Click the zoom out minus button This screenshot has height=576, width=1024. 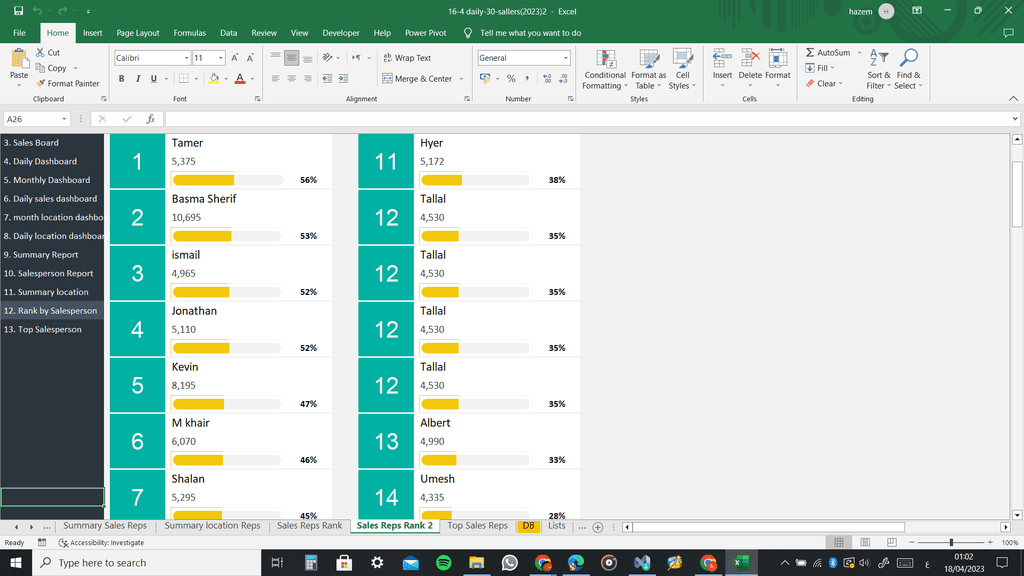pyautogui.click(x=912, y=543)
